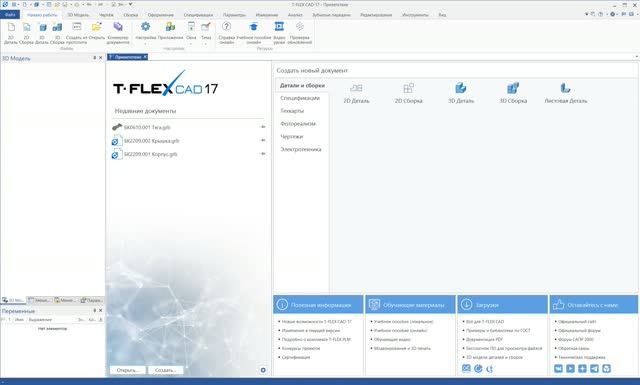Switch to the Измерение ribbon tab
The image size is (640, 385).
coord(267,15)
